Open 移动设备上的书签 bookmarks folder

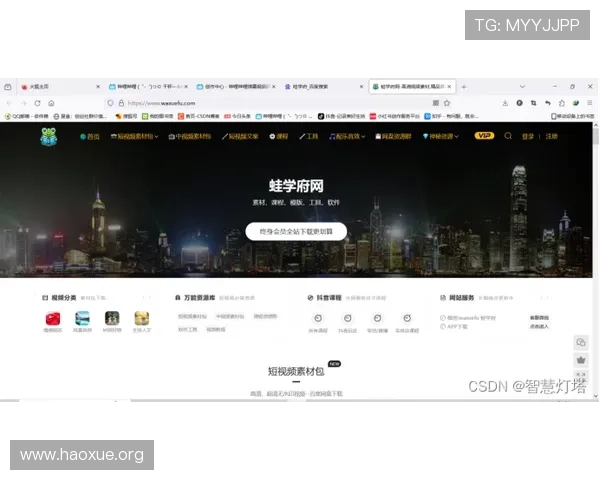coord(572,116)
